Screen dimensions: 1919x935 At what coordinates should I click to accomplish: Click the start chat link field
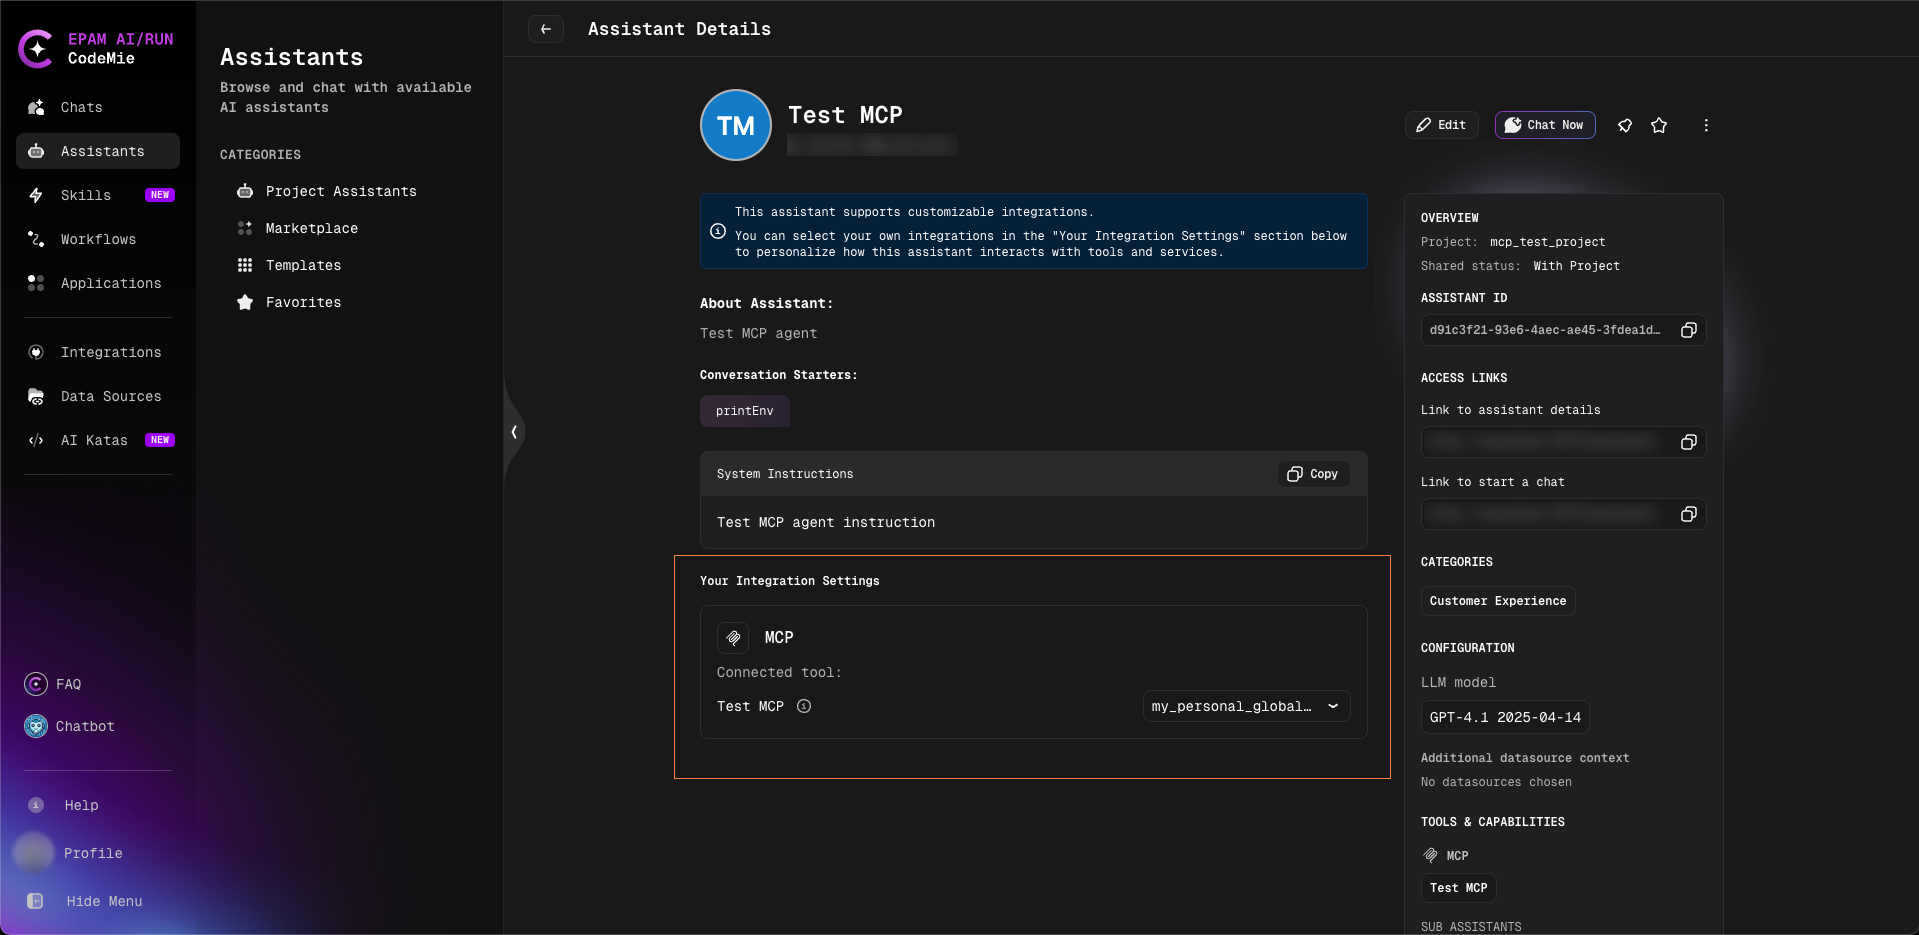point(1563,514)
